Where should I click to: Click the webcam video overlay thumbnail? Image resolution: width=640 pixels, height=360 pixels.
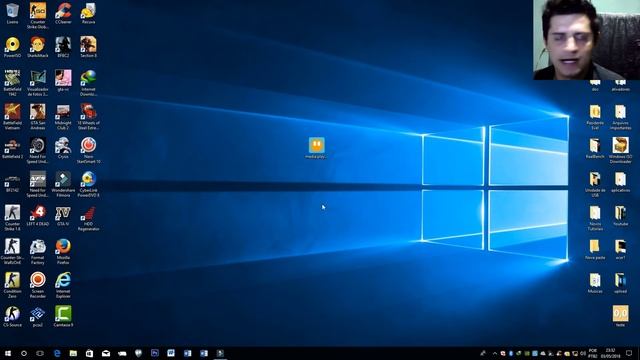(x=586, y=40)
